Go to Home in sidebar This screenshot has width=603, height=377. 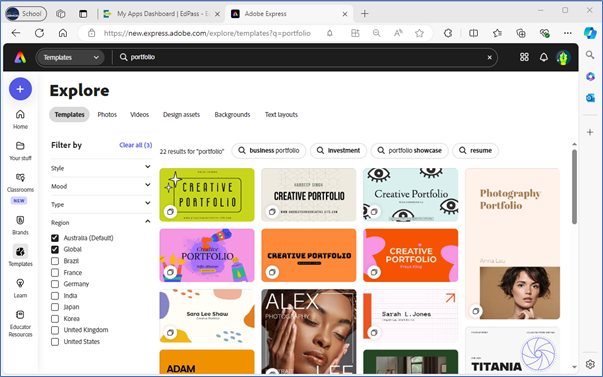[x=20, y=119]
